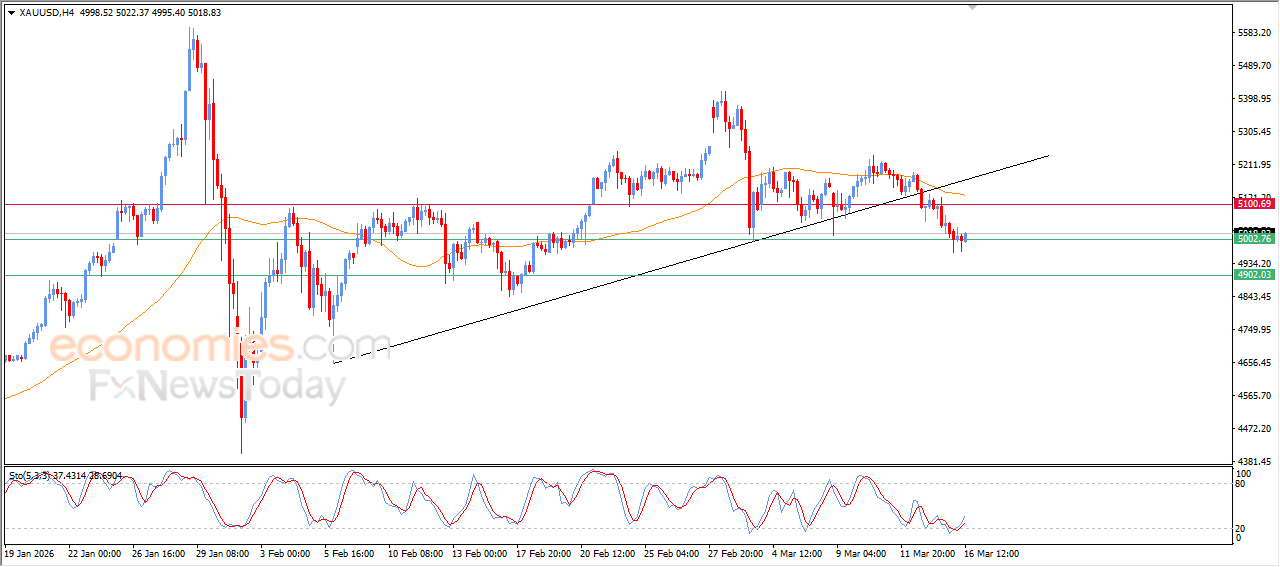Viewport: 1280px width, 567px height.
Task: Click the 26 Jan 16:00 date label
Action: point(157,552)
